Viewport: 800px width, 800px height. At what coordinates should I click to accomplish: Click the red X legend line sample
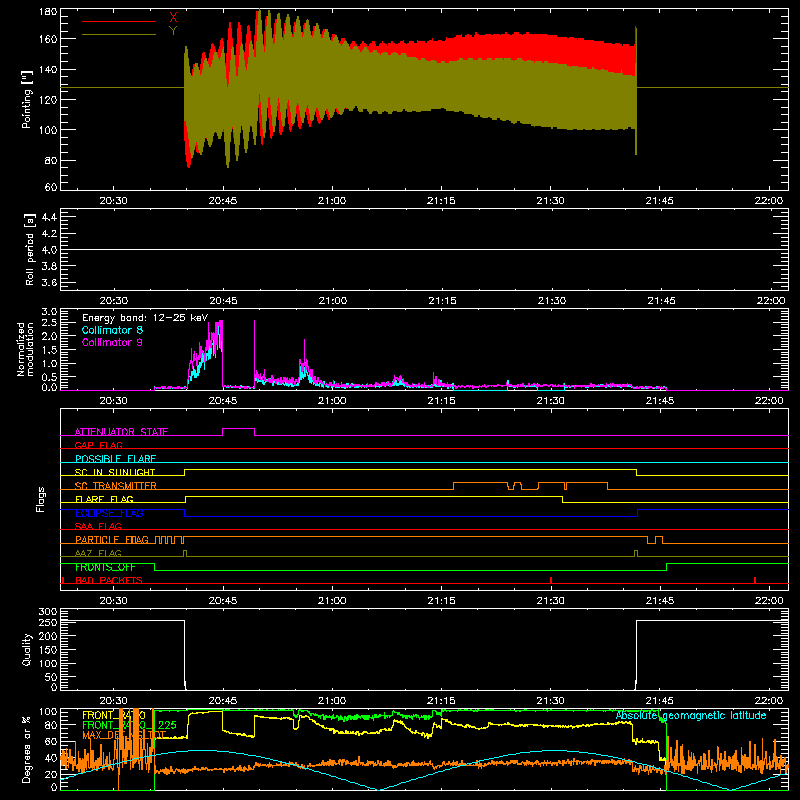119,21
